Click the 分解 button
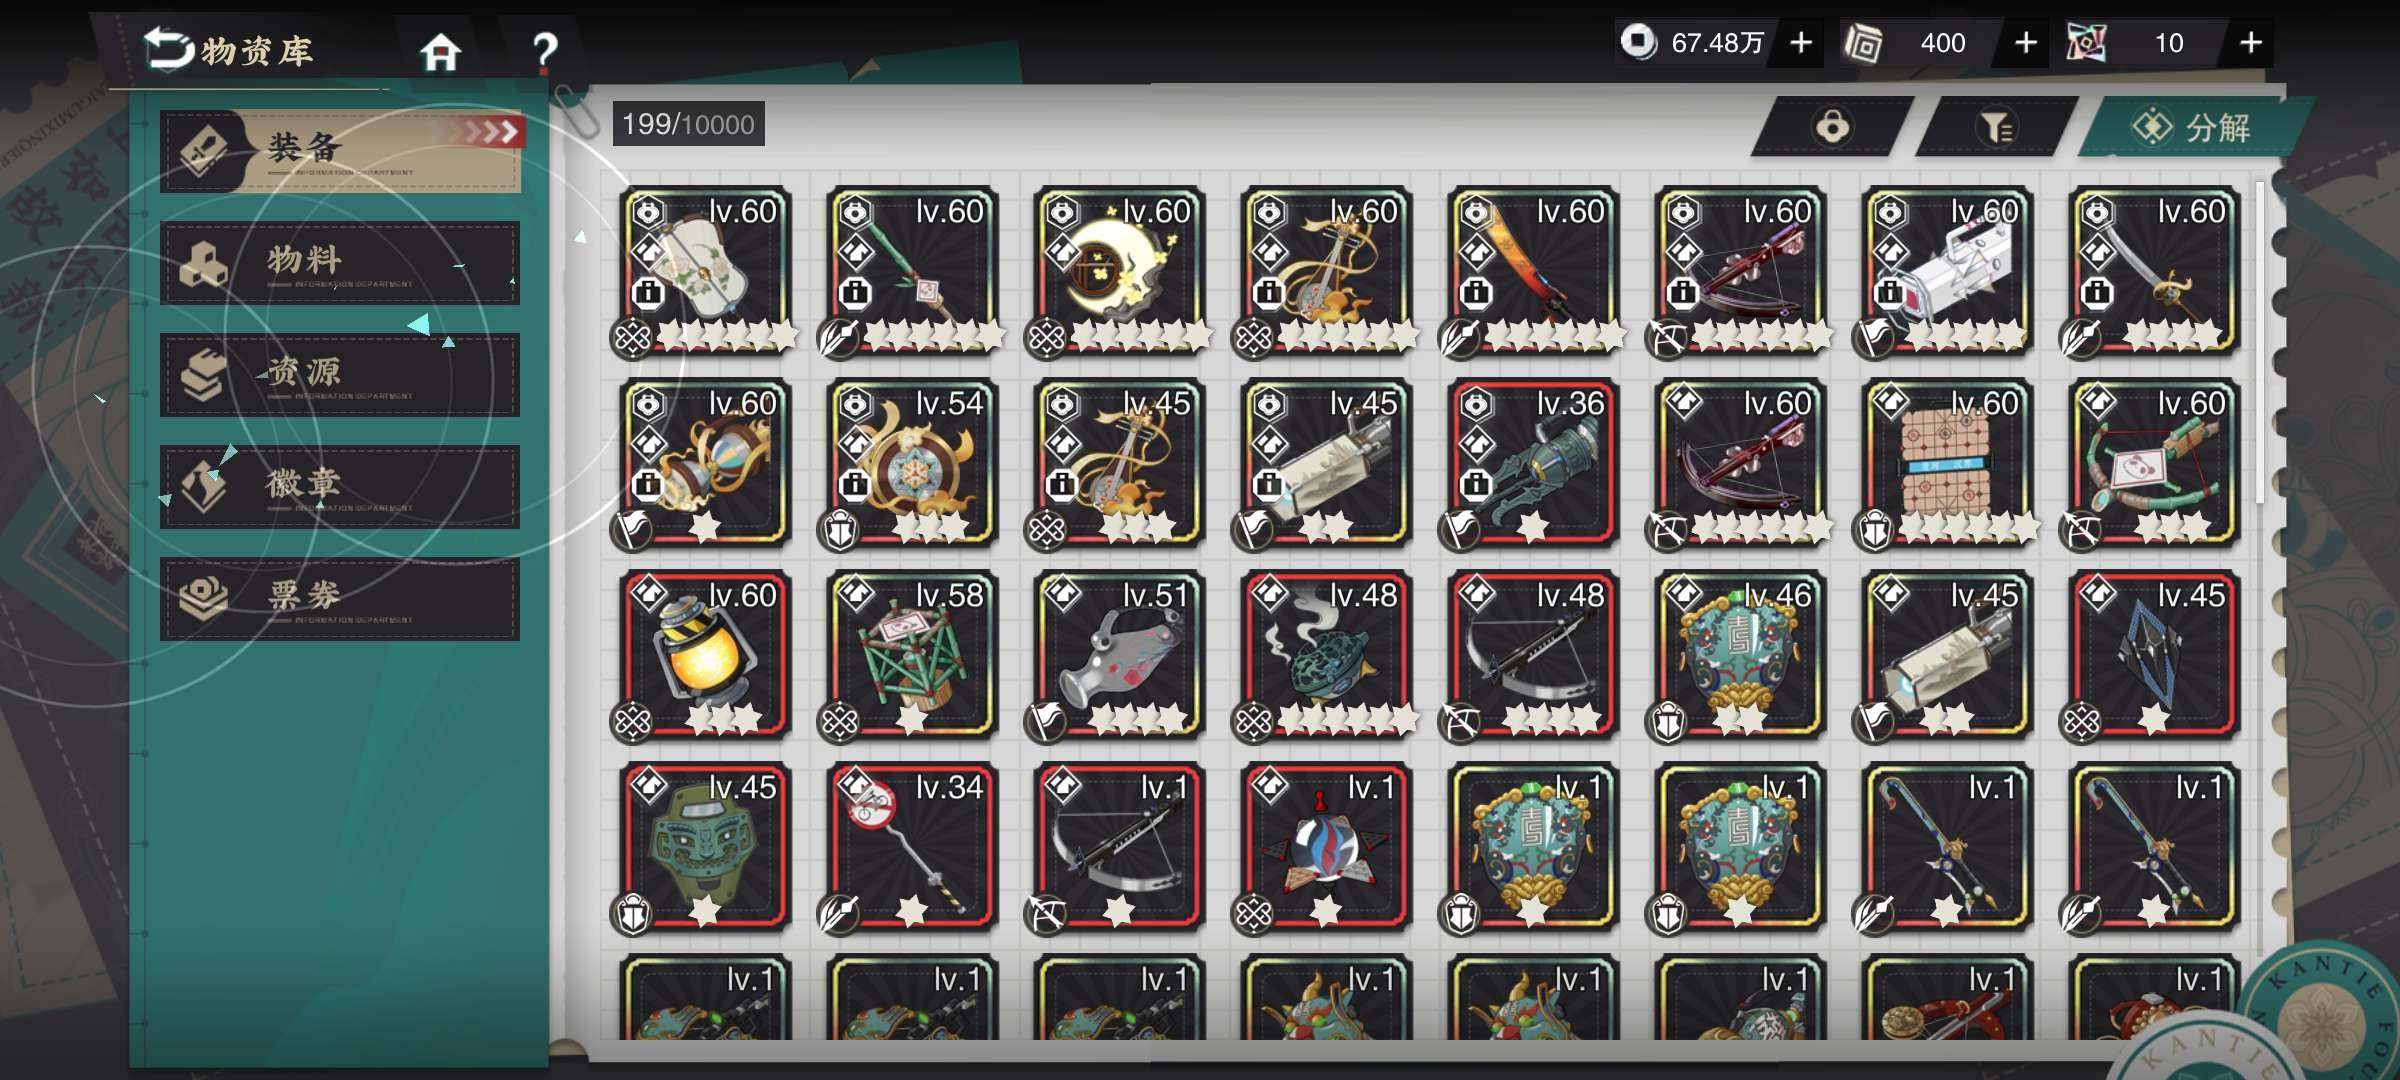This screenshot has height=1080, width=2400. [2194, 127]
